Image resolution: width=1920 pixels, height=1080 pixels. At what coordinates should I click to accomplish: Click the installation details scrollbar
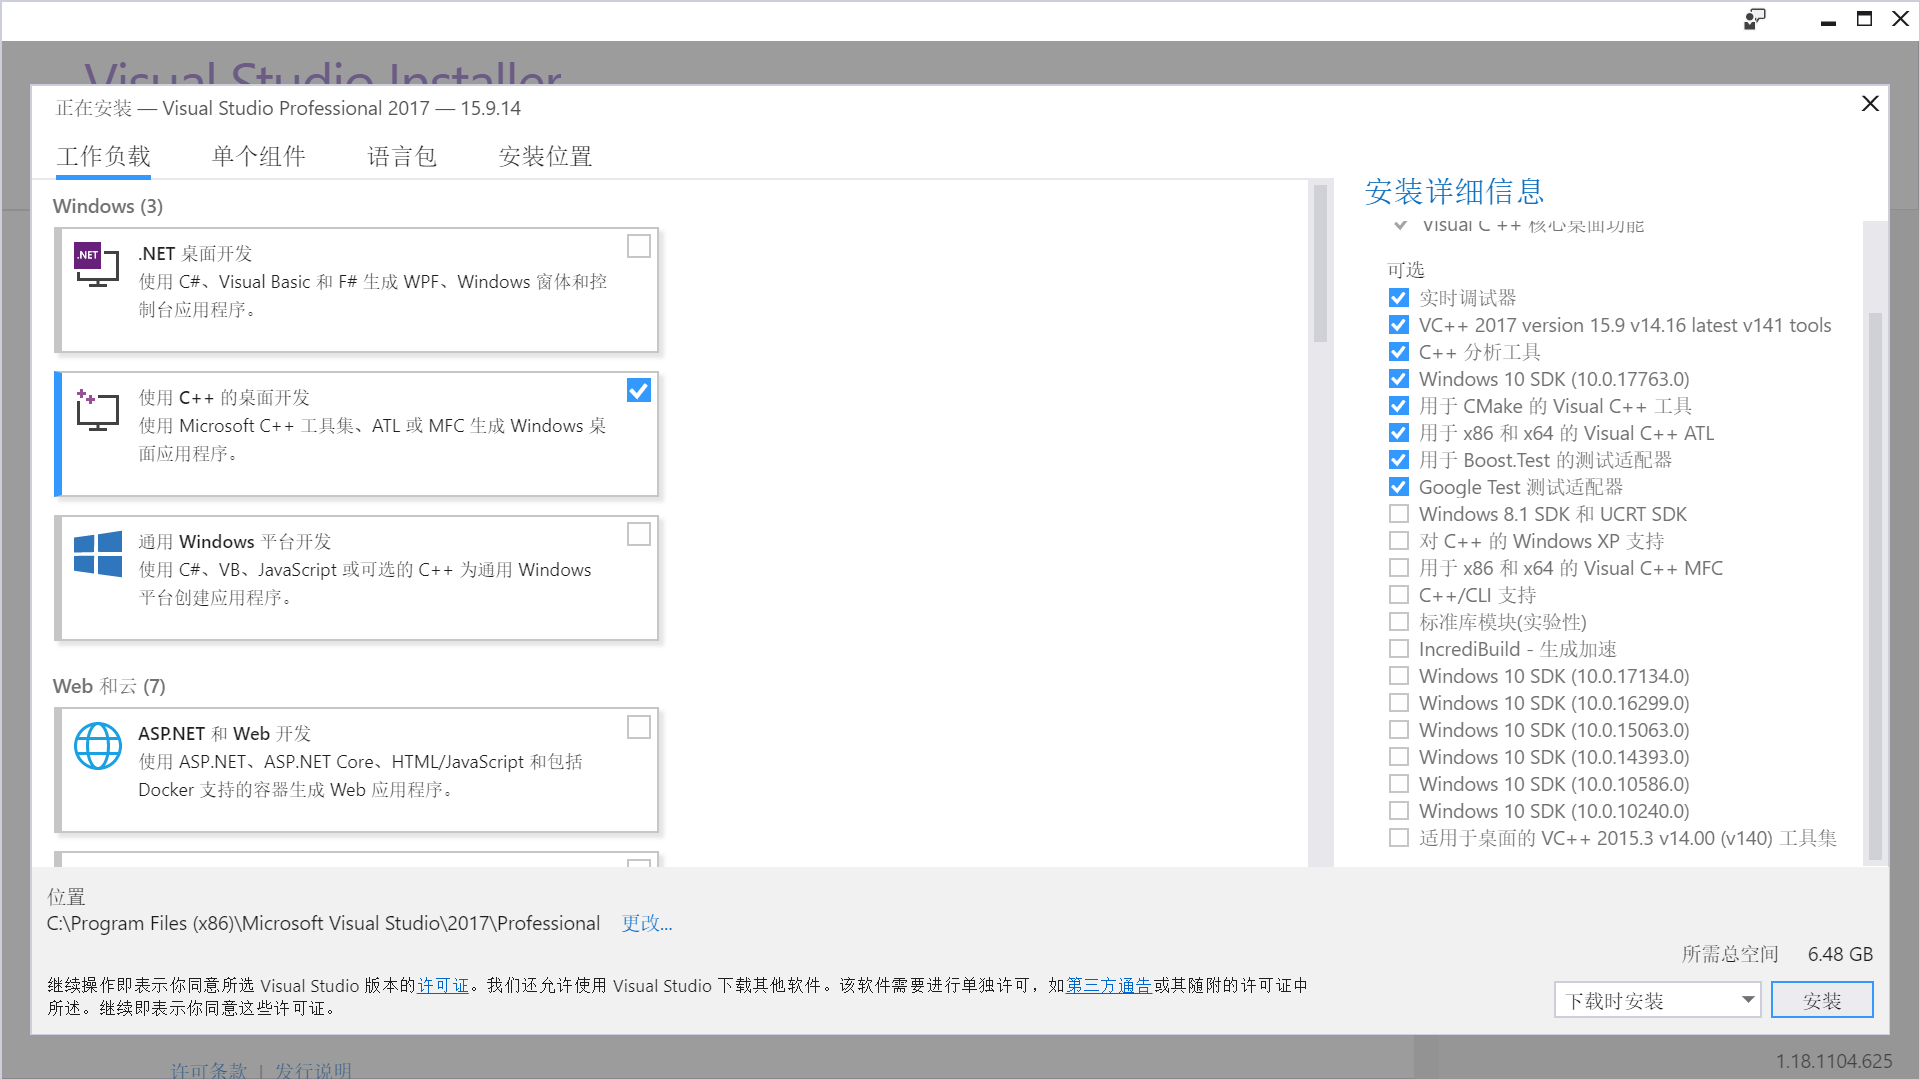1875,585
